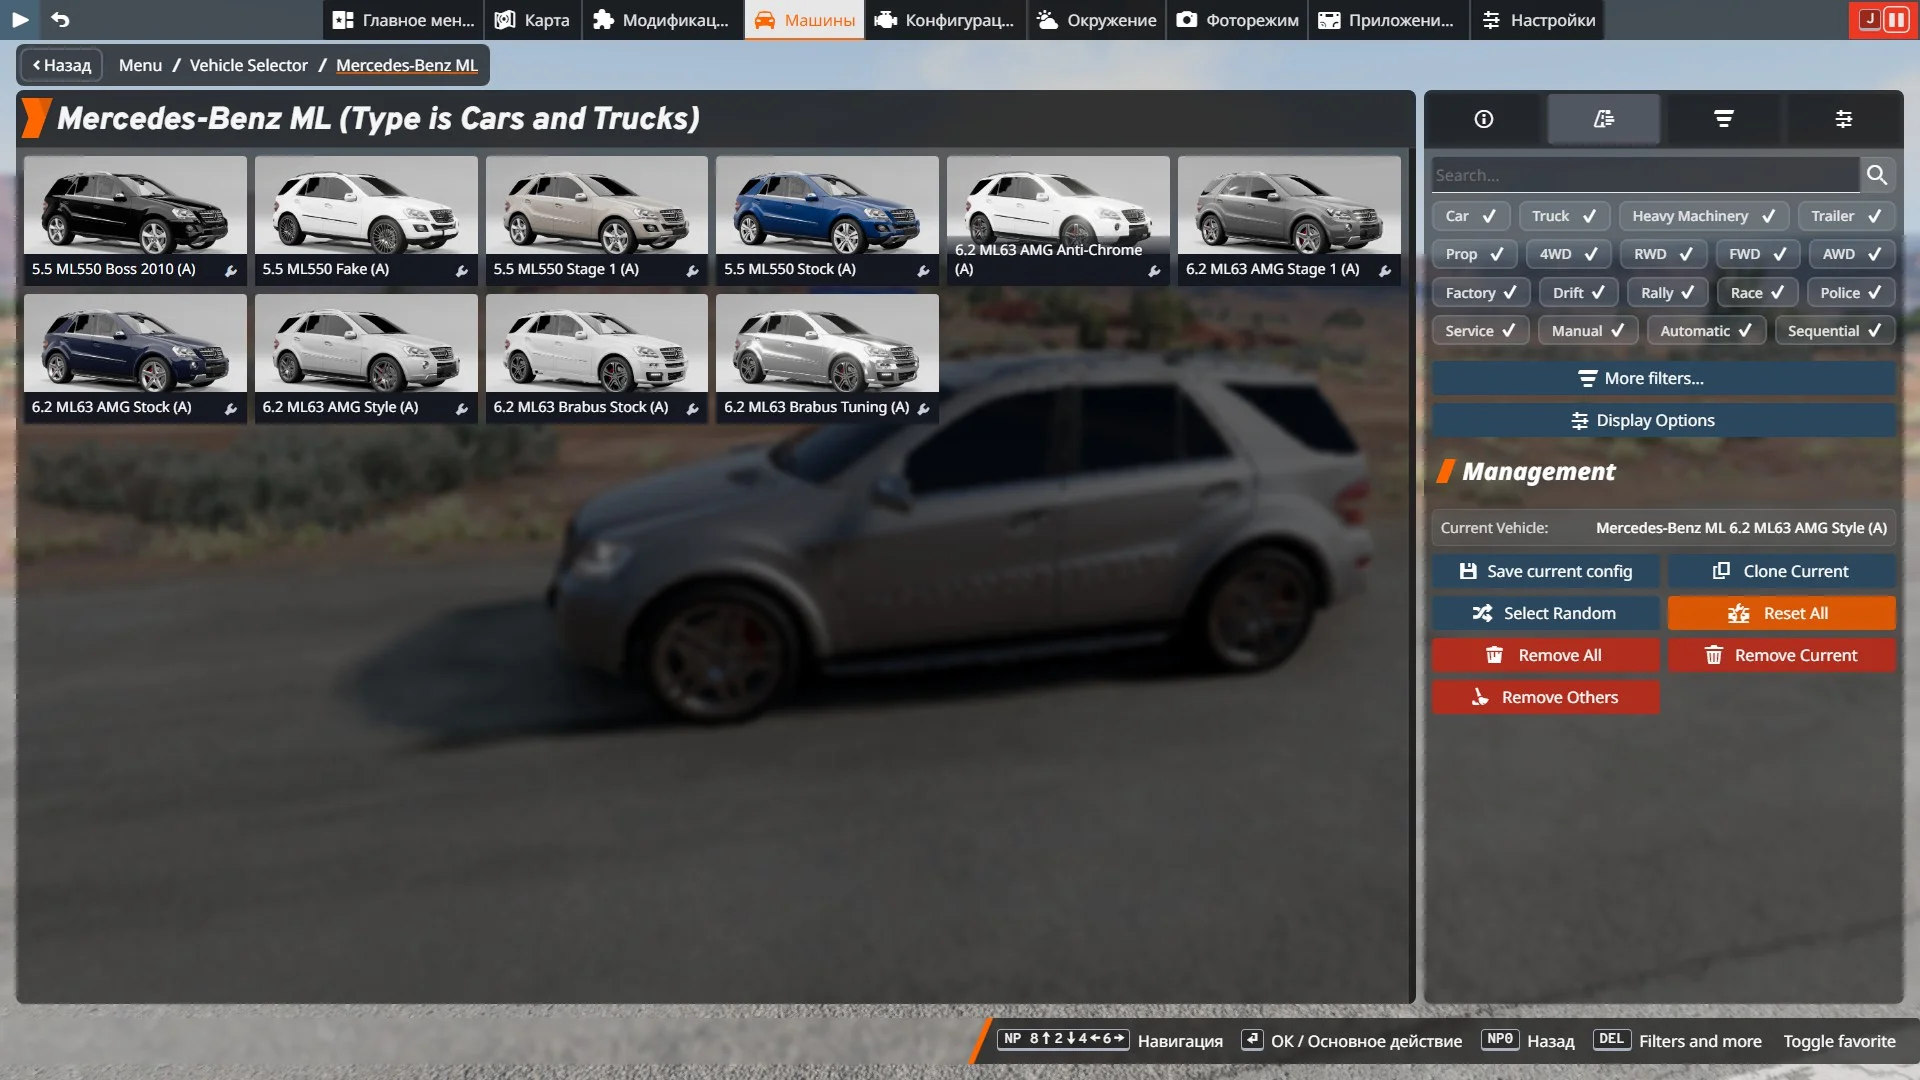Image resolution: width=1920 pixels, height=1080 pixels.
Task: Expand More filters
Action: tap(1663, 379)
